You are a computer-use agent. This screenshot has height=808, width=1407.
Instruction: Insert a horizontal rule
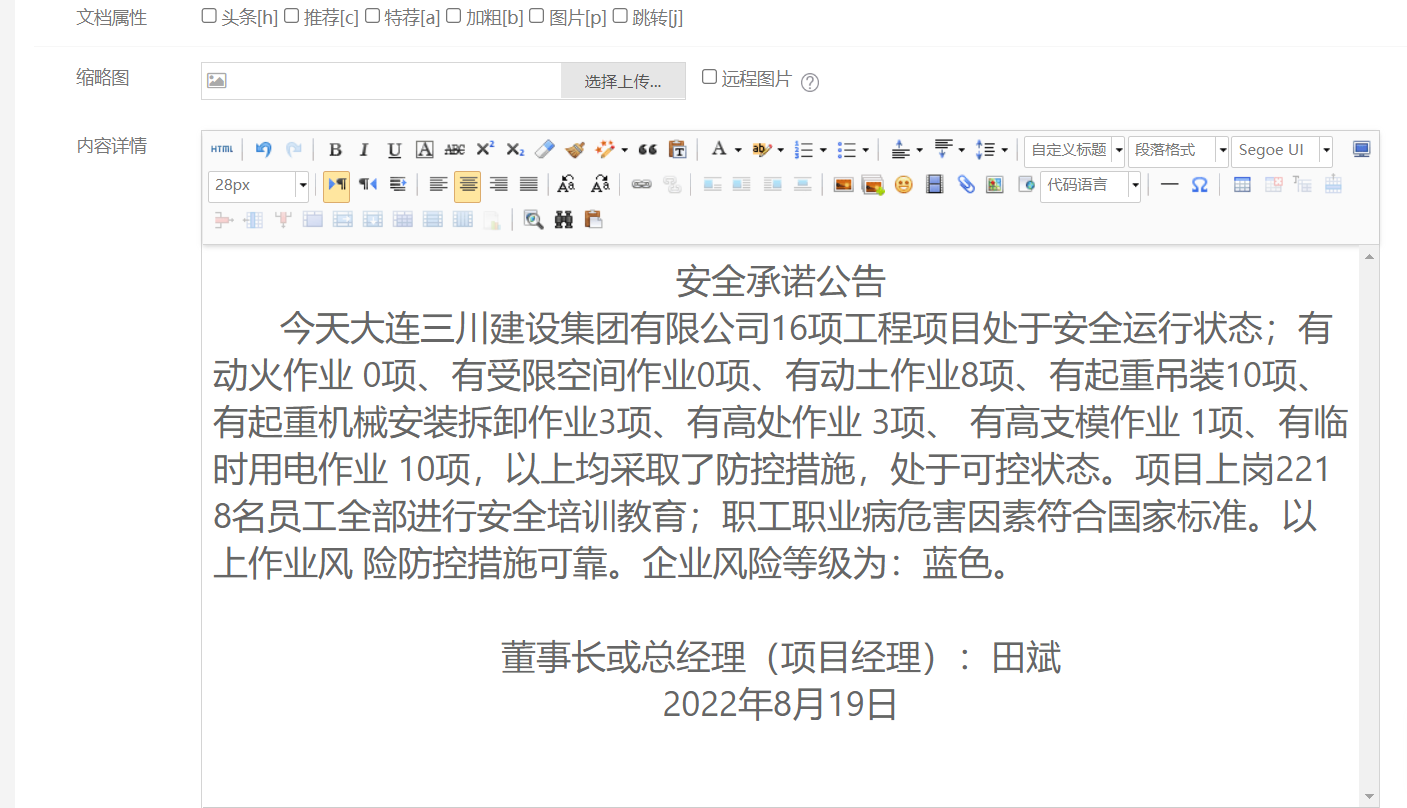coord(1169,184)
